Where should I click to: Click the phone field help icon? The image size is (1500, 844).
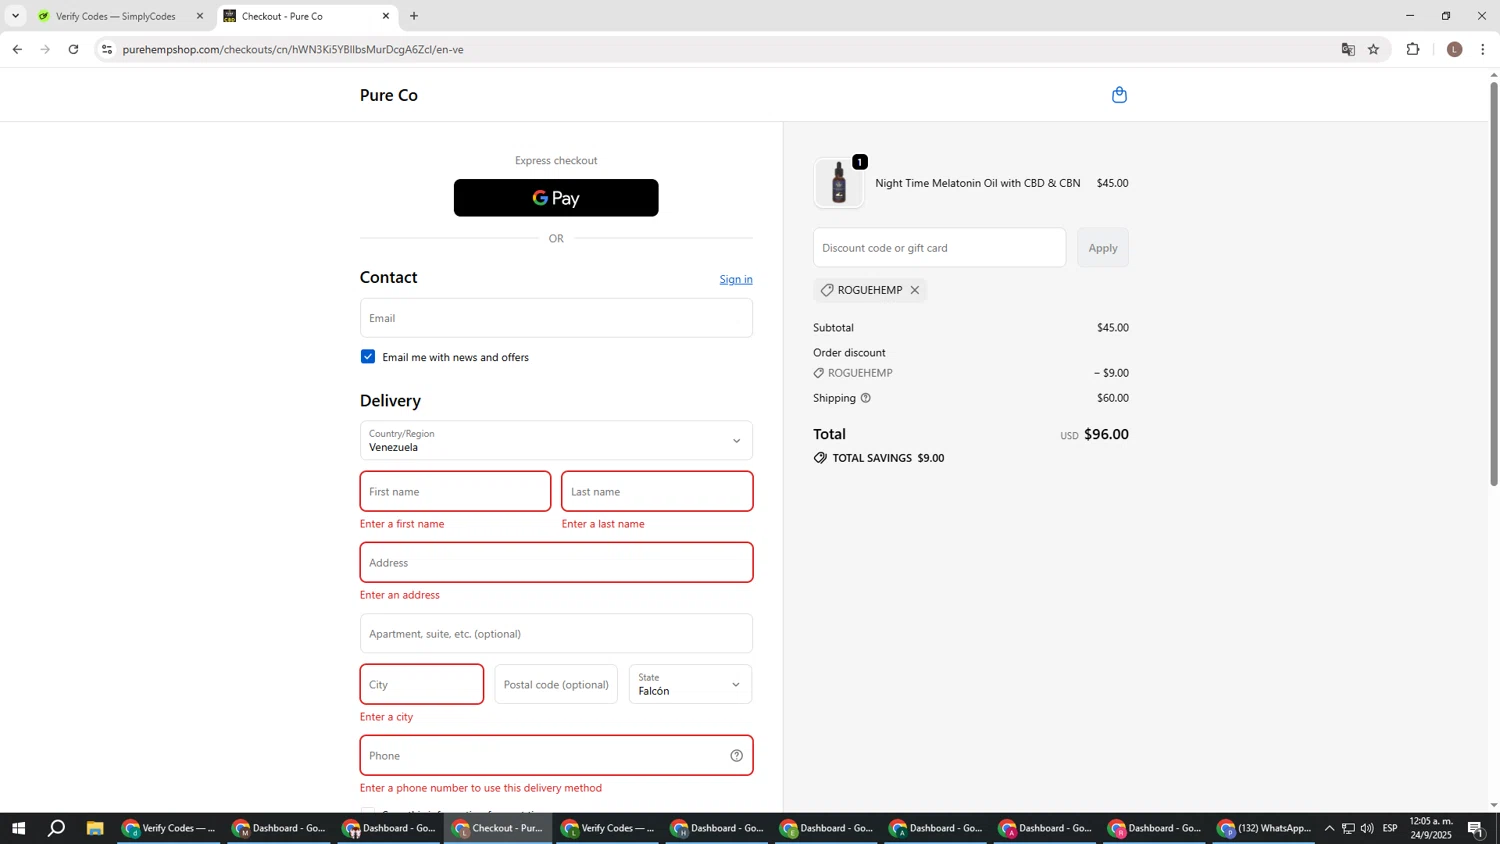[737, 756]
